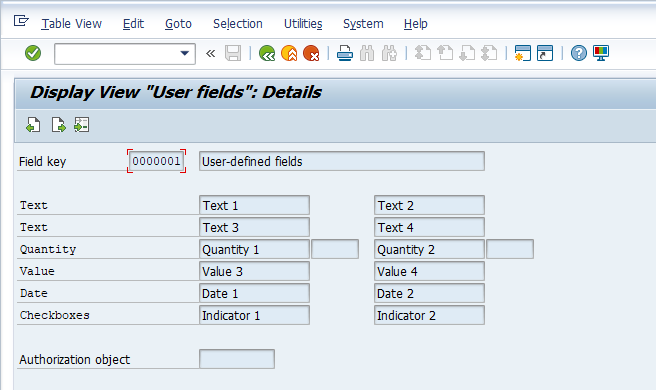Click Find Next binoculars-plus icon

click(389, 53)
